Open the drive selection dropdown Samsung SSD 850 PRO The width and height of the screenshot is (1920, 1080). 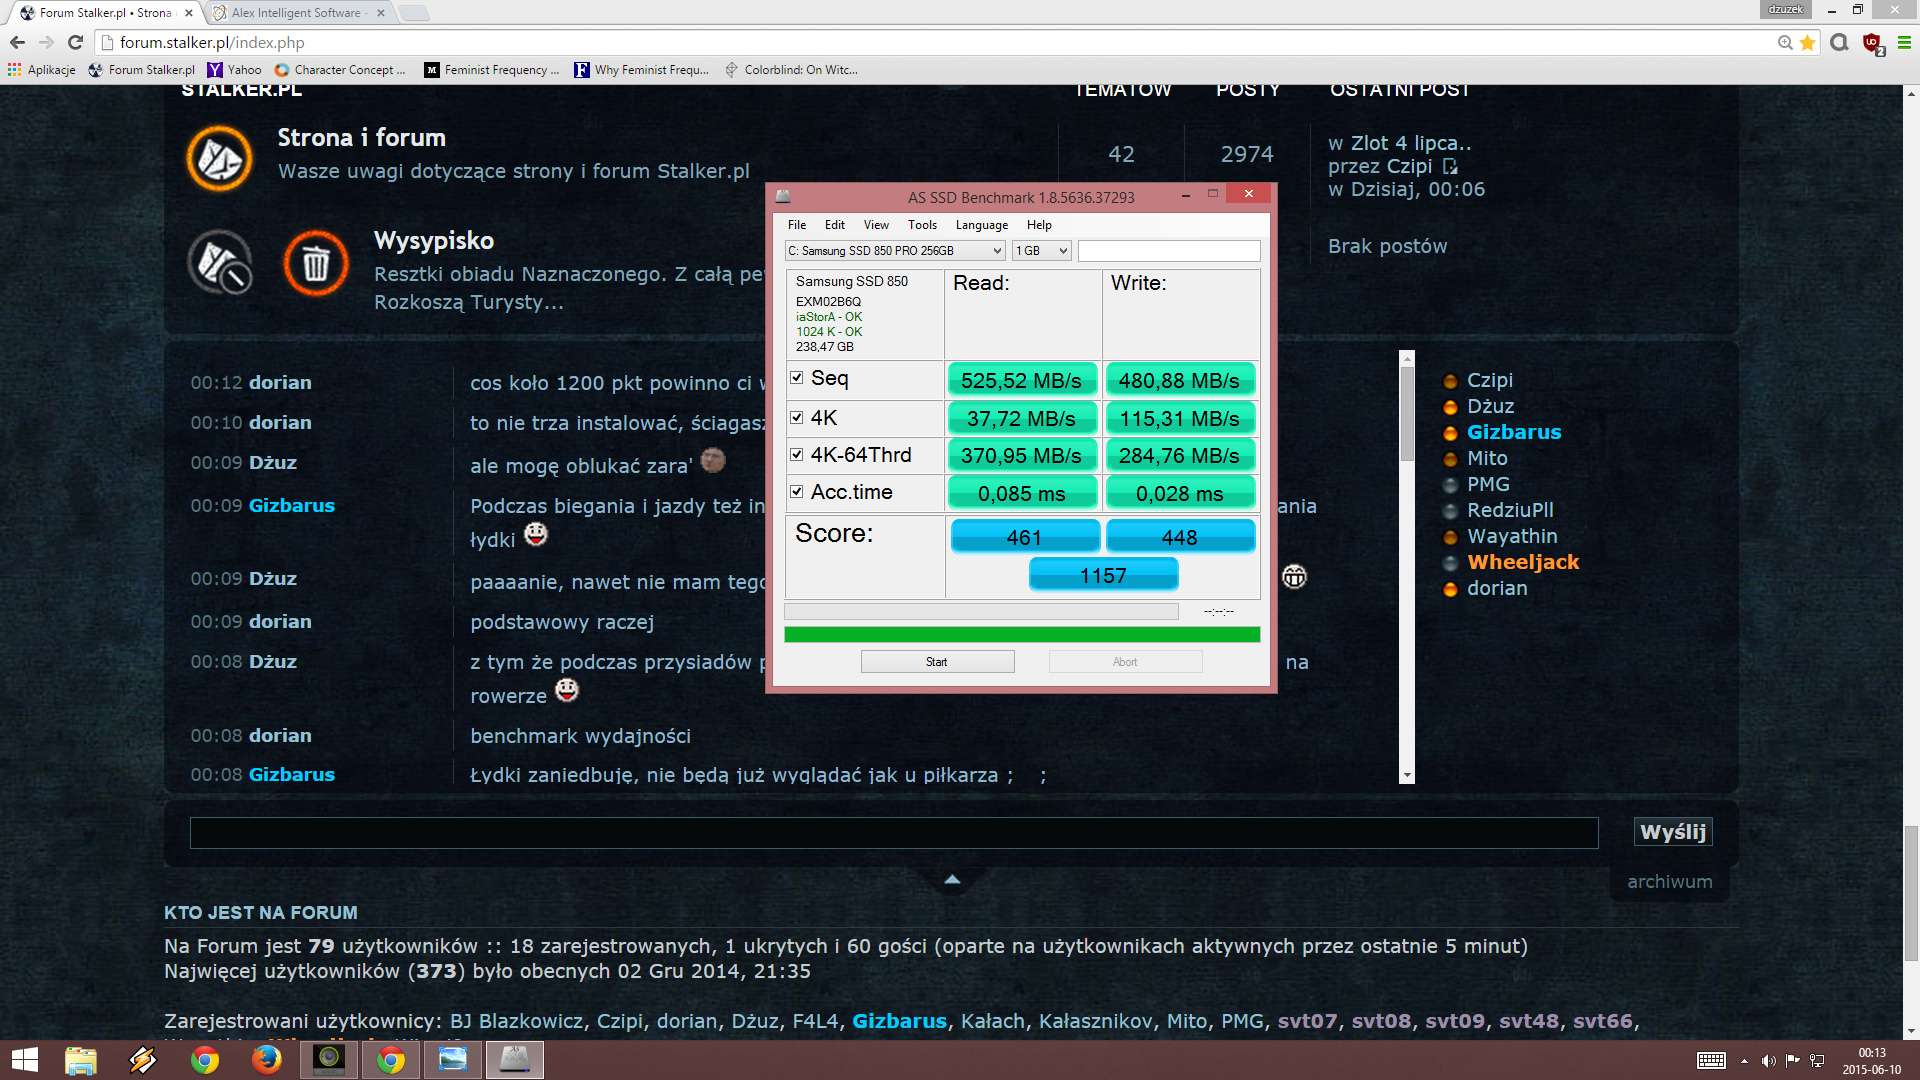[895, 251]
